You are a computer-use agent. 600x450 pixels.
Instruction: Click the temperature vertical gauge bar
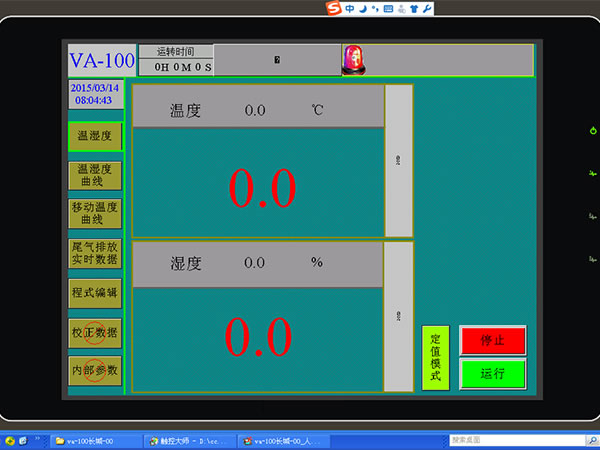coord(398,161)
